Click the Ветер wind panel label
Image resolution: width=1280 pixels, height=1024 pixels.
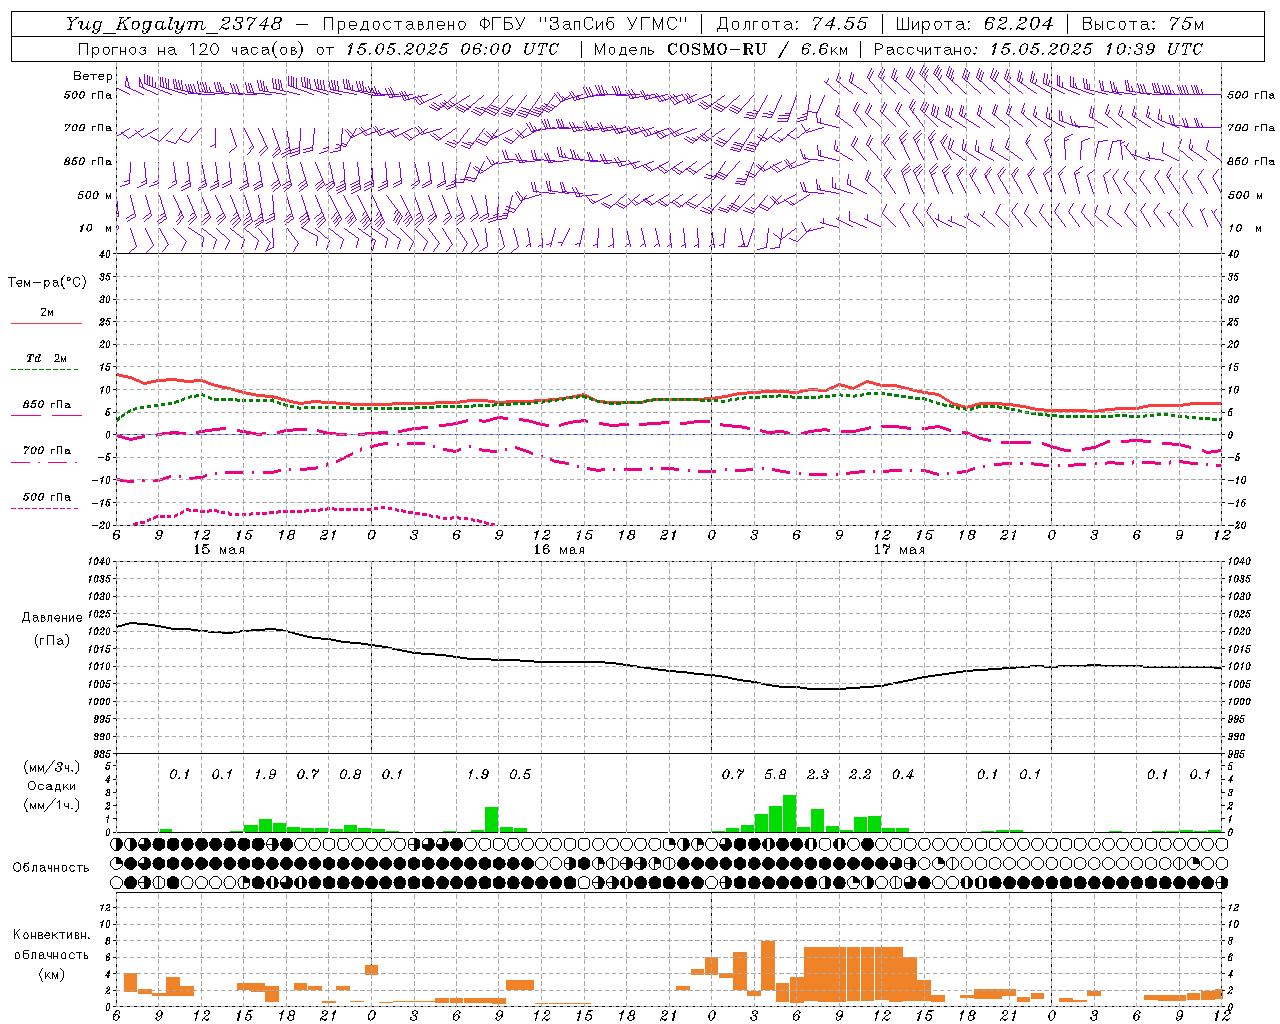[92, 76]
